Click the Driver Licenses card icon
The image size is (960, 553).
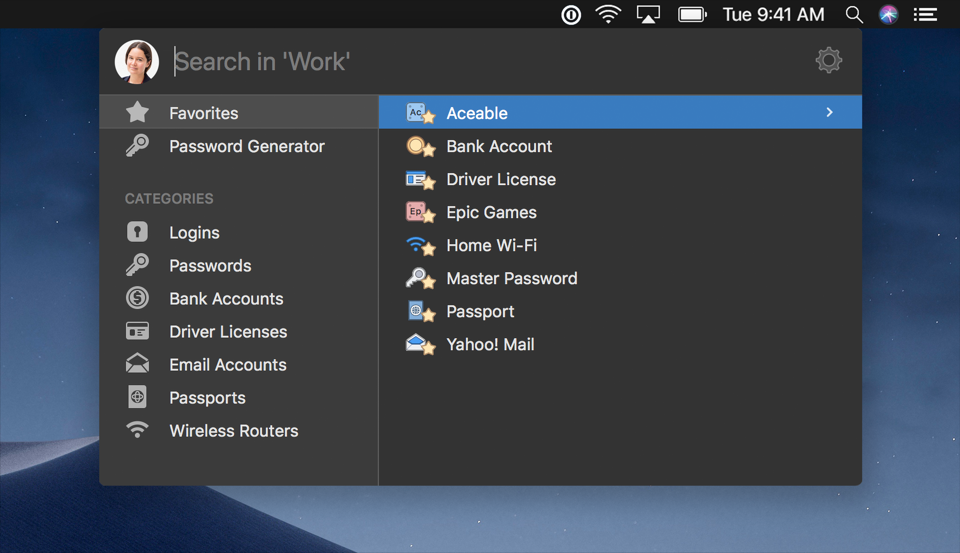(137, 331)
